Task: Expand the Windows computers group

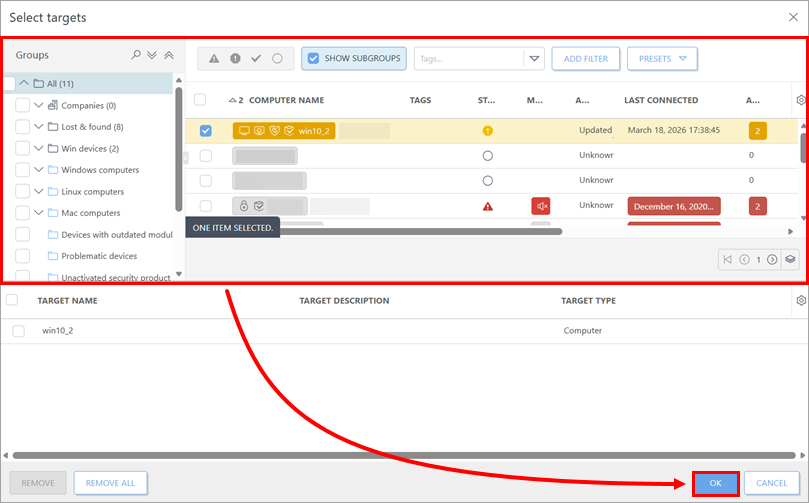Action: [38, 170]
